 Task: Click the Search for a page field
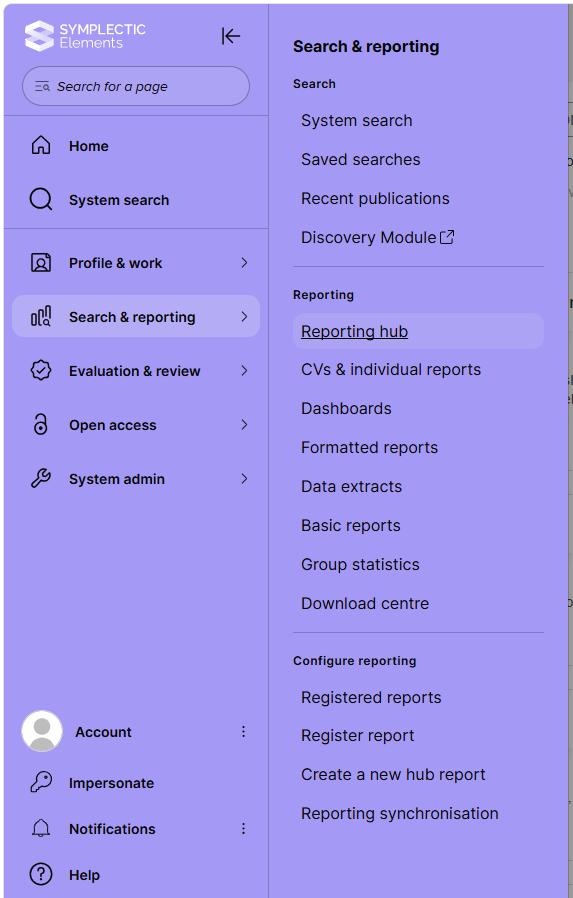(136, 86)
